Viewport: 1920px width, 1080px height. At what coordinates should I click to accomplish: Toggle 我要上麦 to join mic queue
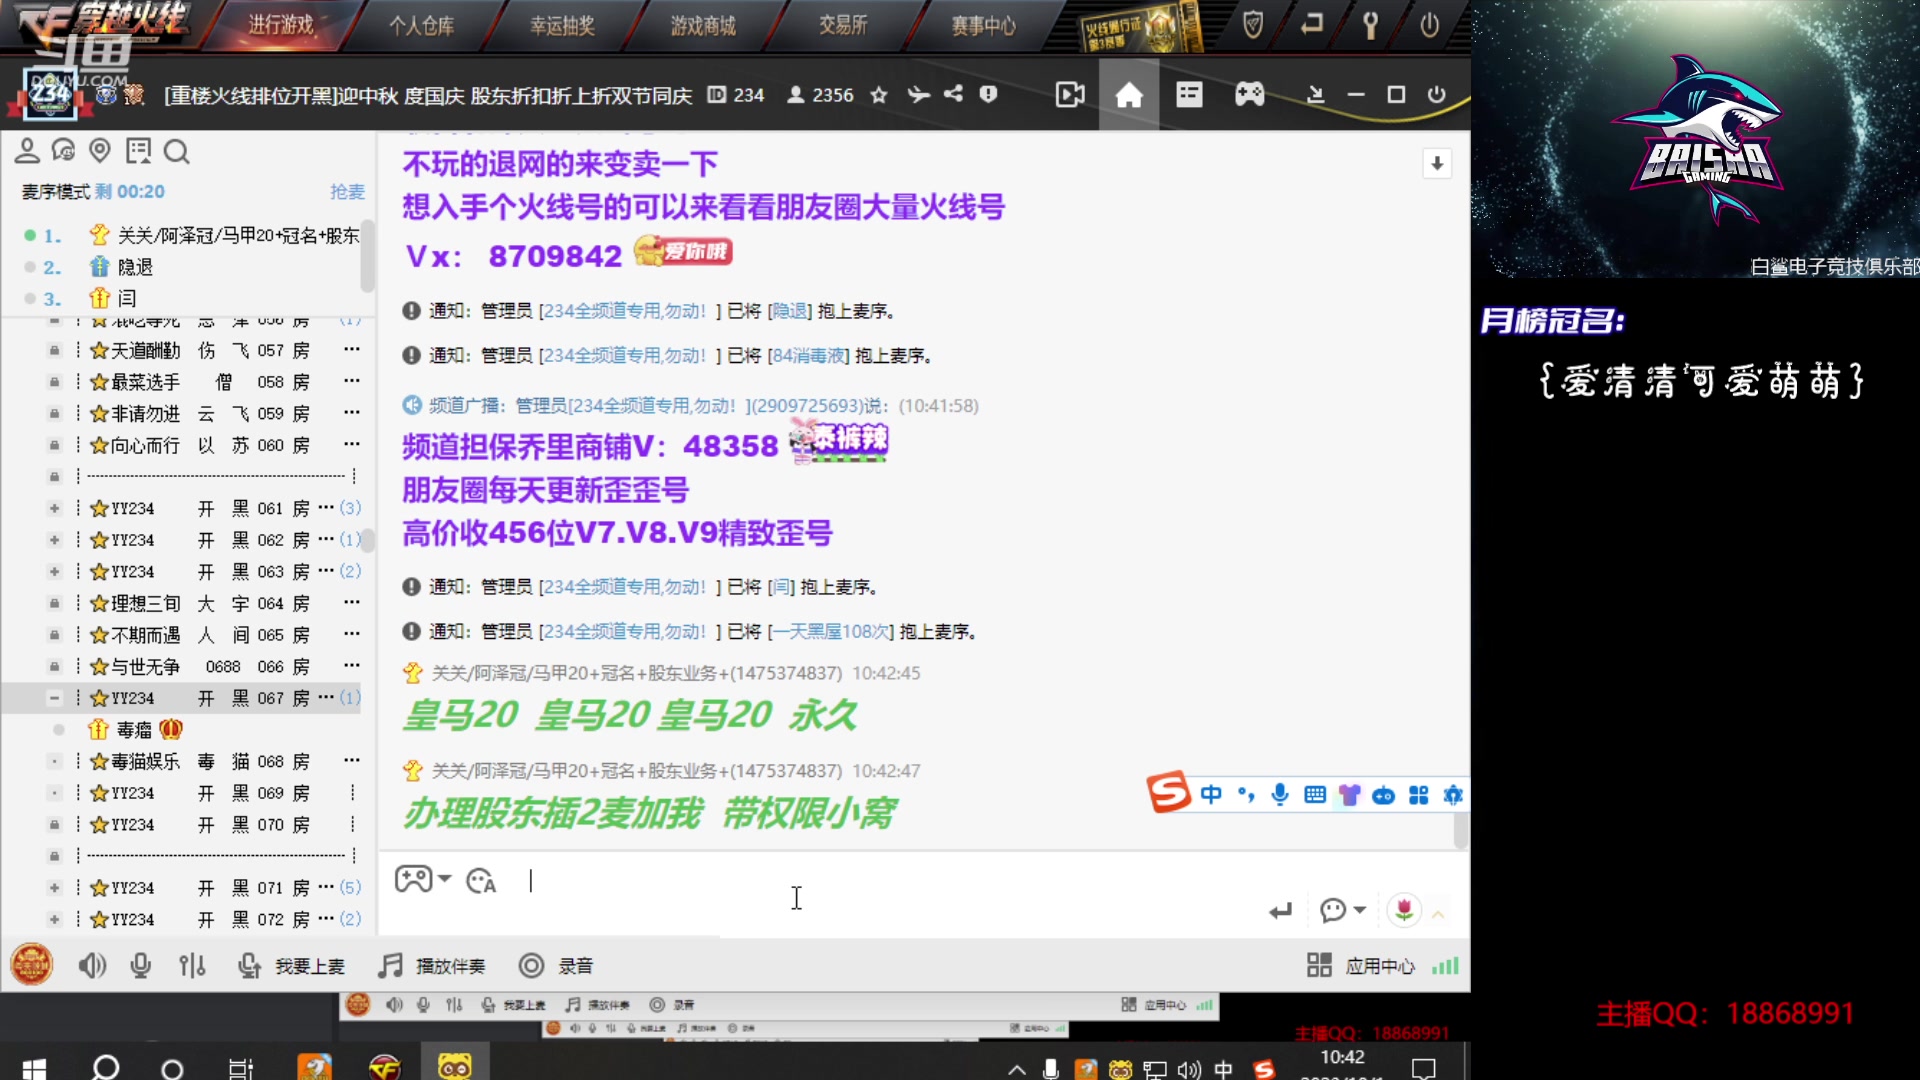(x=291, y=966)
